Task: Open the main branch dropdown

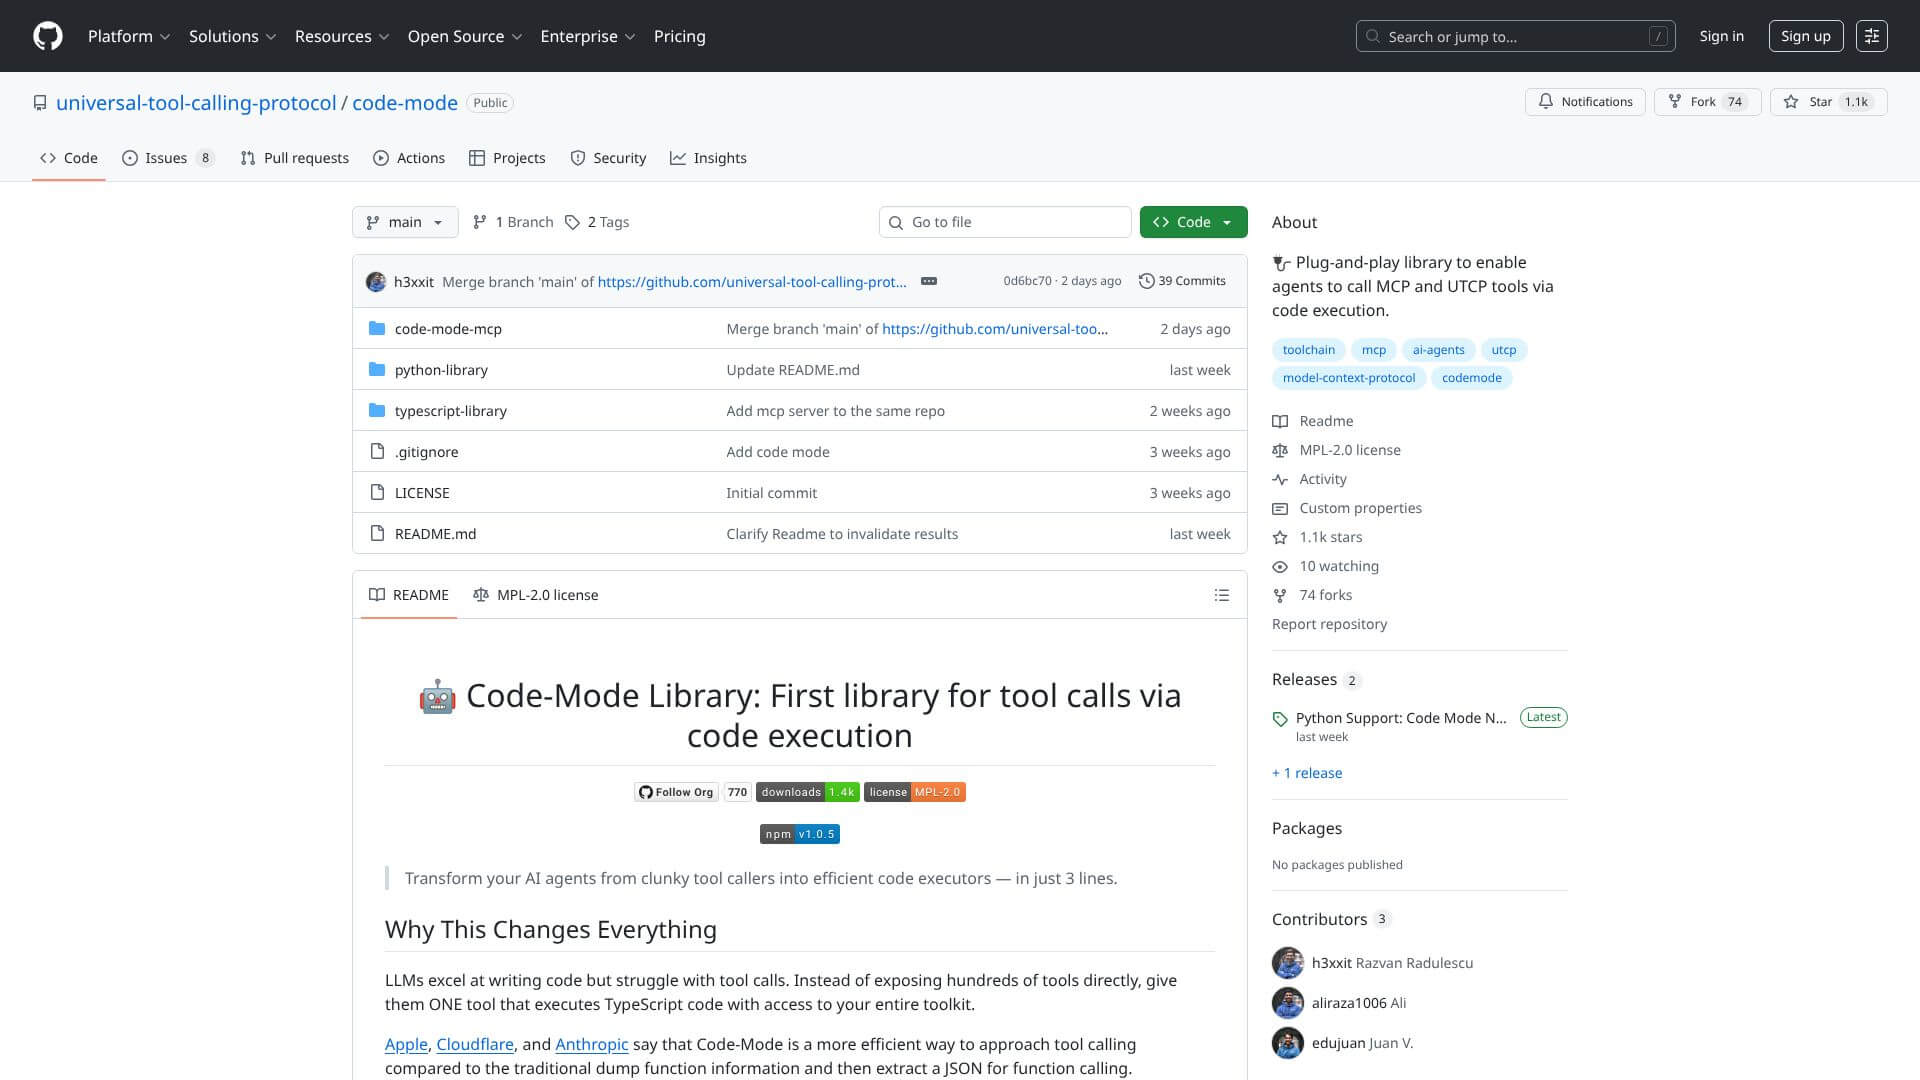Action: tap(405, 222)
